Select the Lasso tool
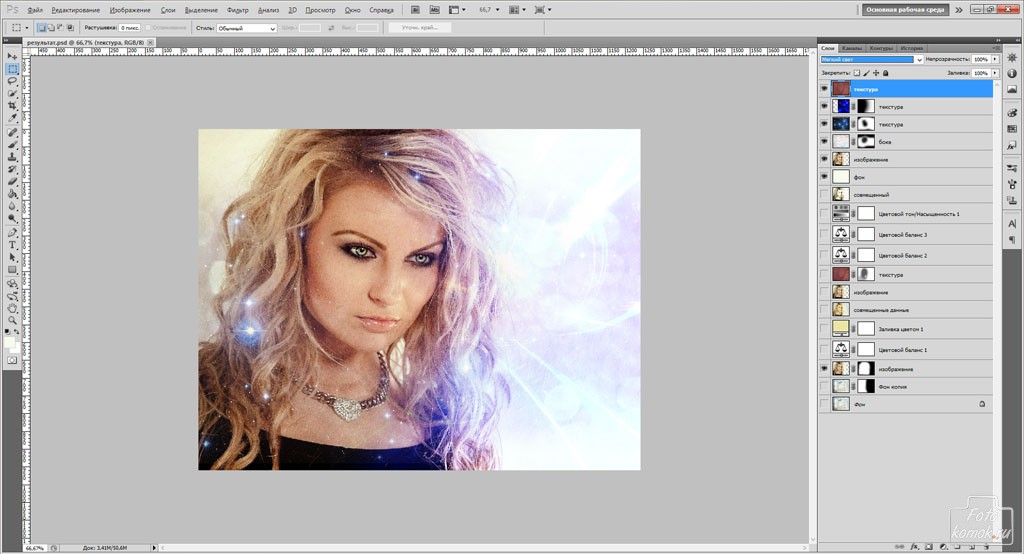 pyautogui.click(x=12, y=81)
